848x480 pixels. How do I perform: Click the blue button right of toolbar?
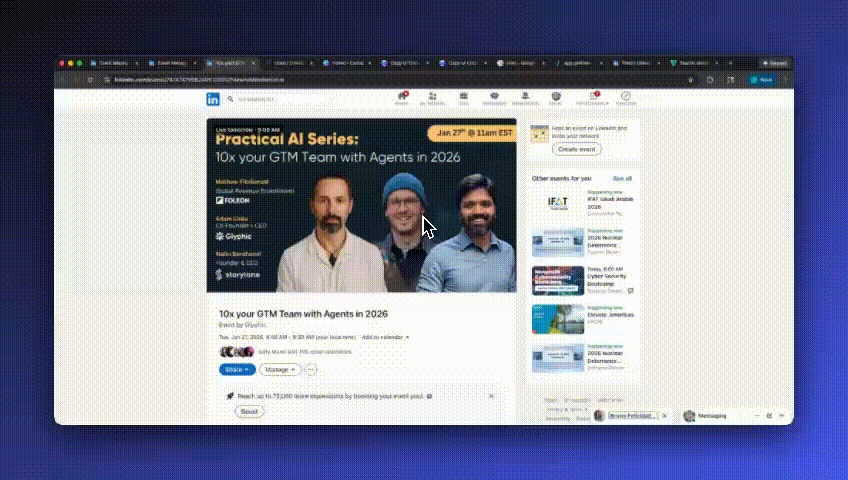point(761,79)
